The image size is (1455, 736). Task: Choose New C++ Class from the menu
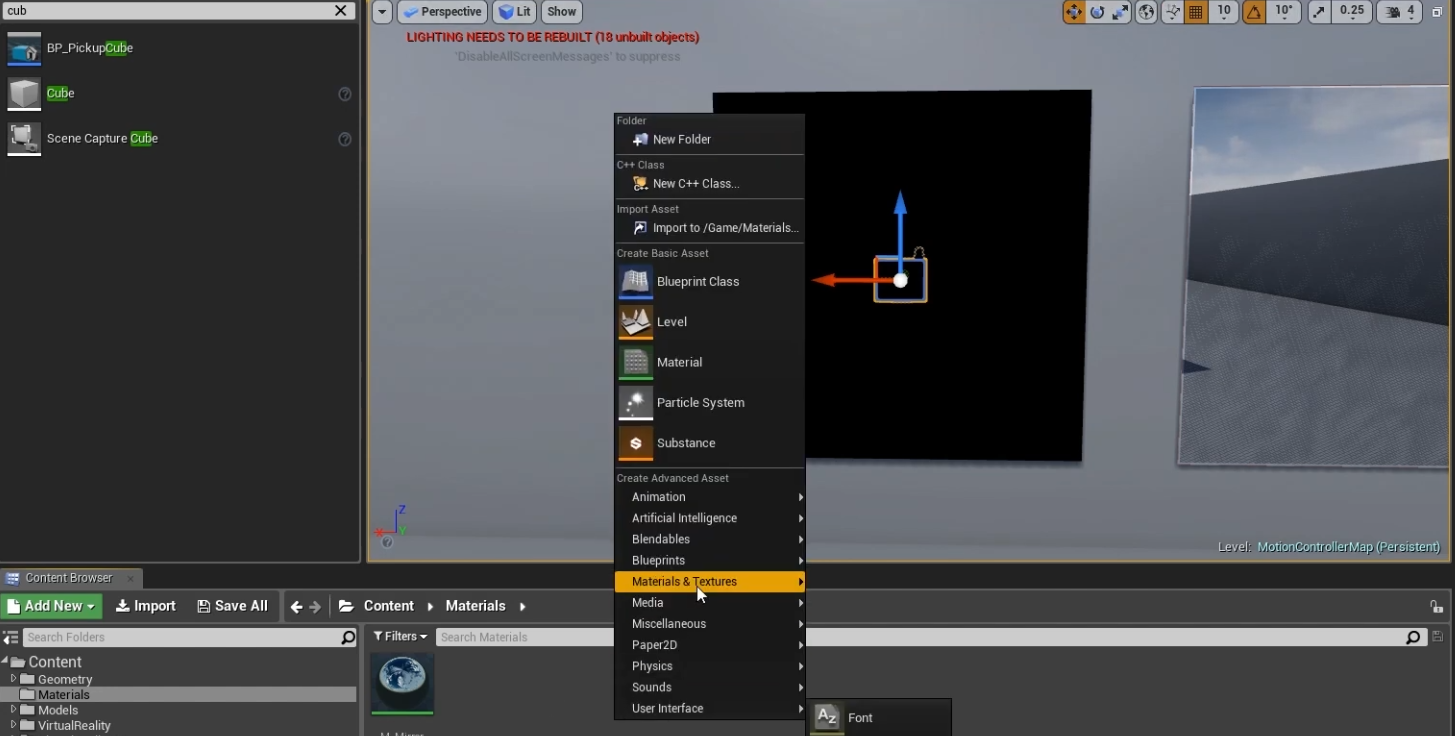pyautogui.click(x=709, y=184)
